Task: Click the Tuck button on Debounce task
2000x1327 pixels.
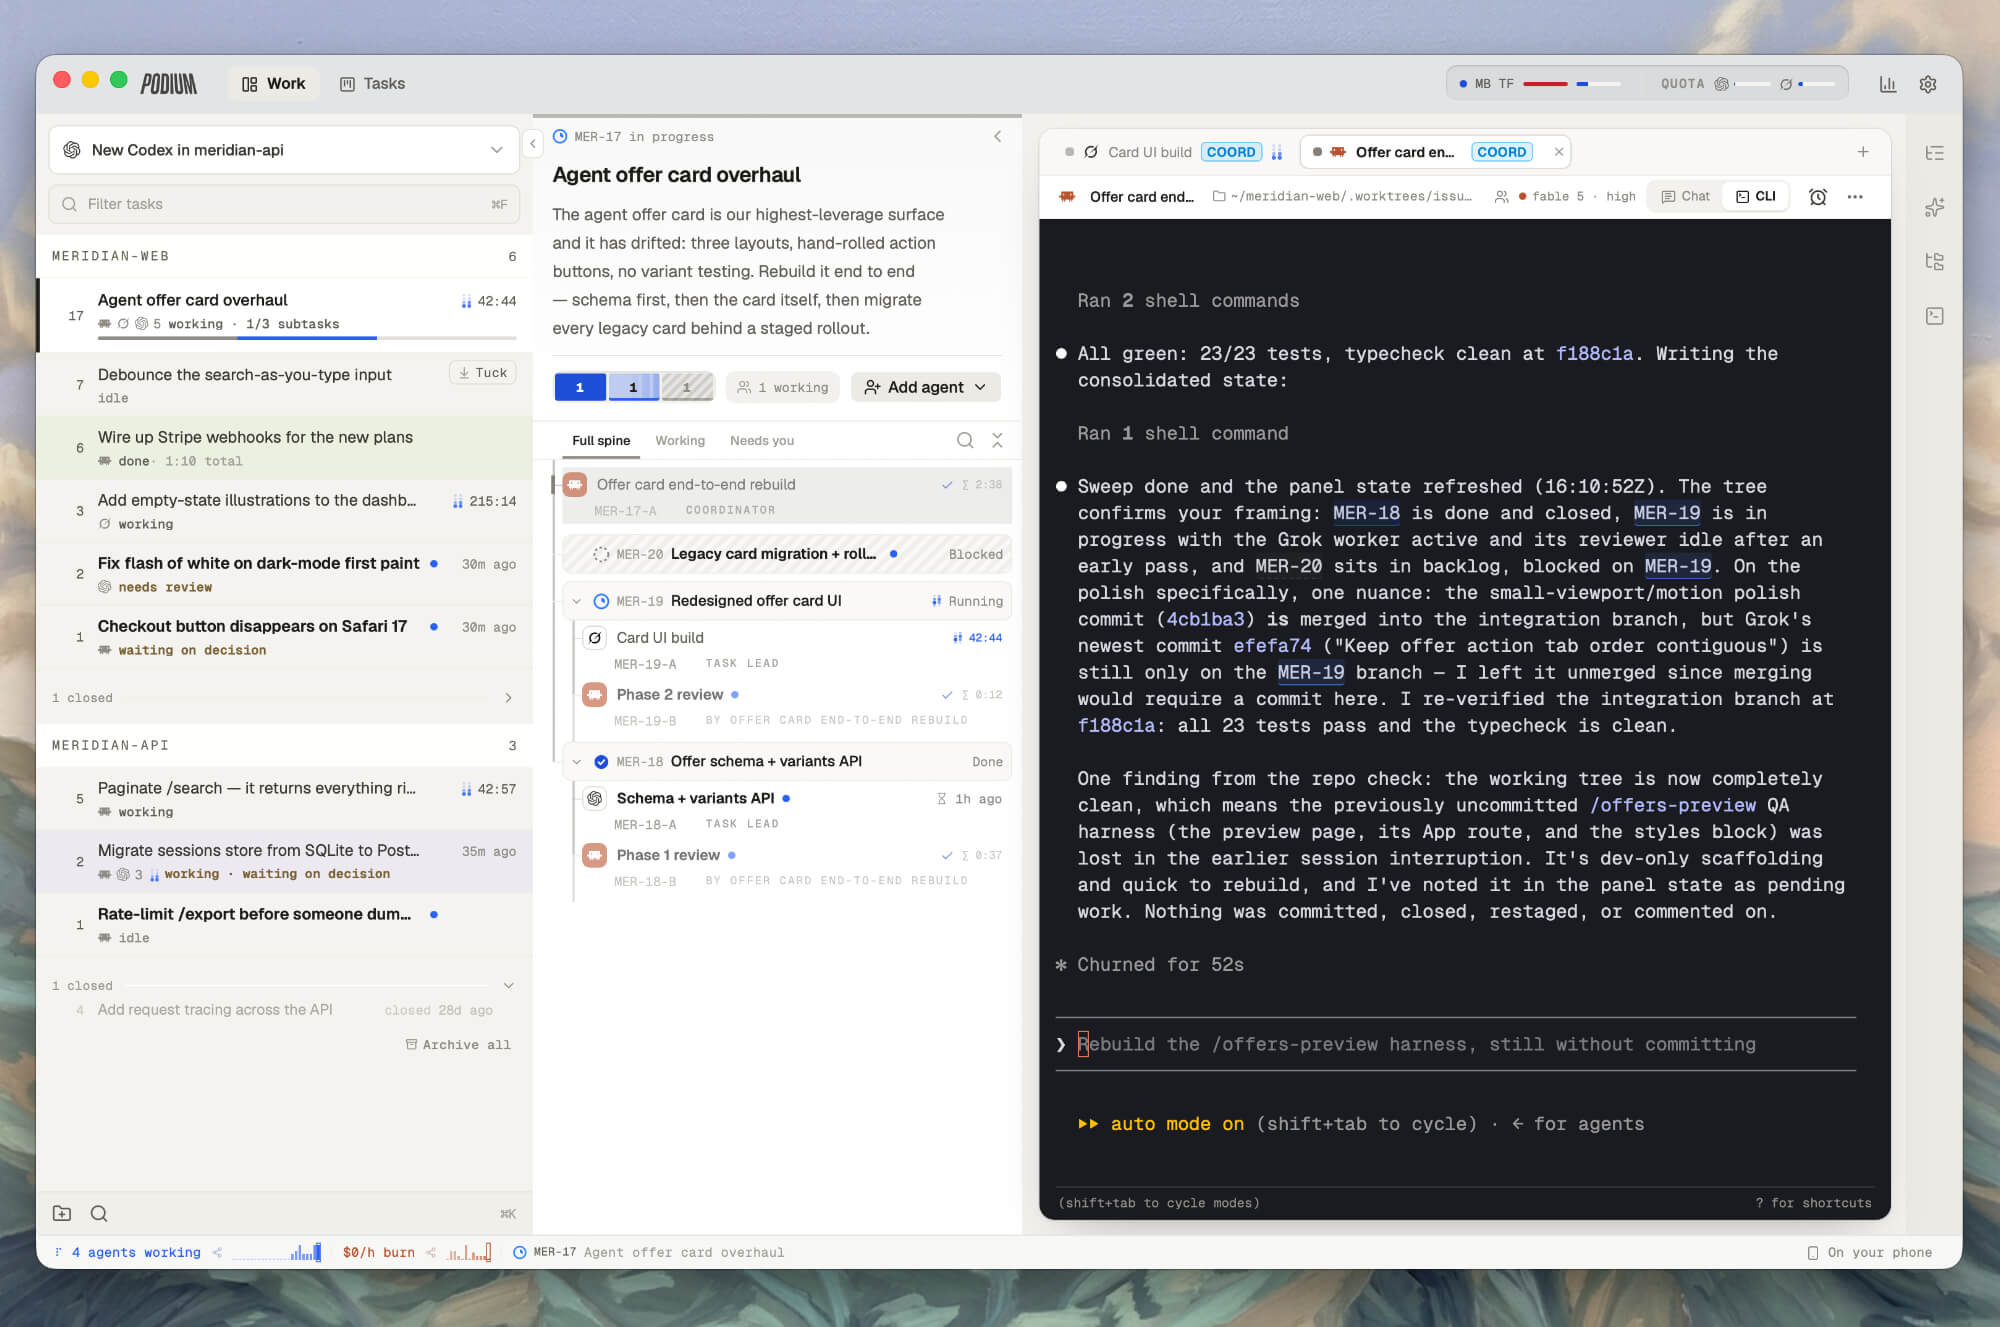Action: pyautogui.click(x=483, y=373)
